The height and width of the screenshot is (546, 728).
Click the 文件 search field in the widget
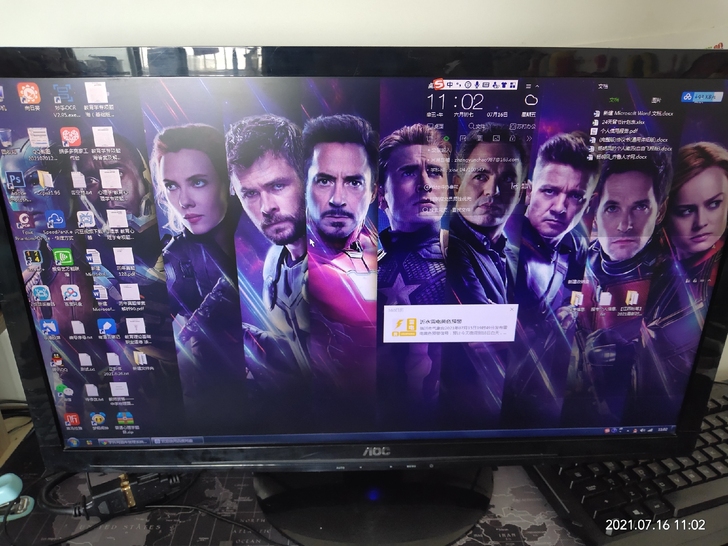pos(477,126)
